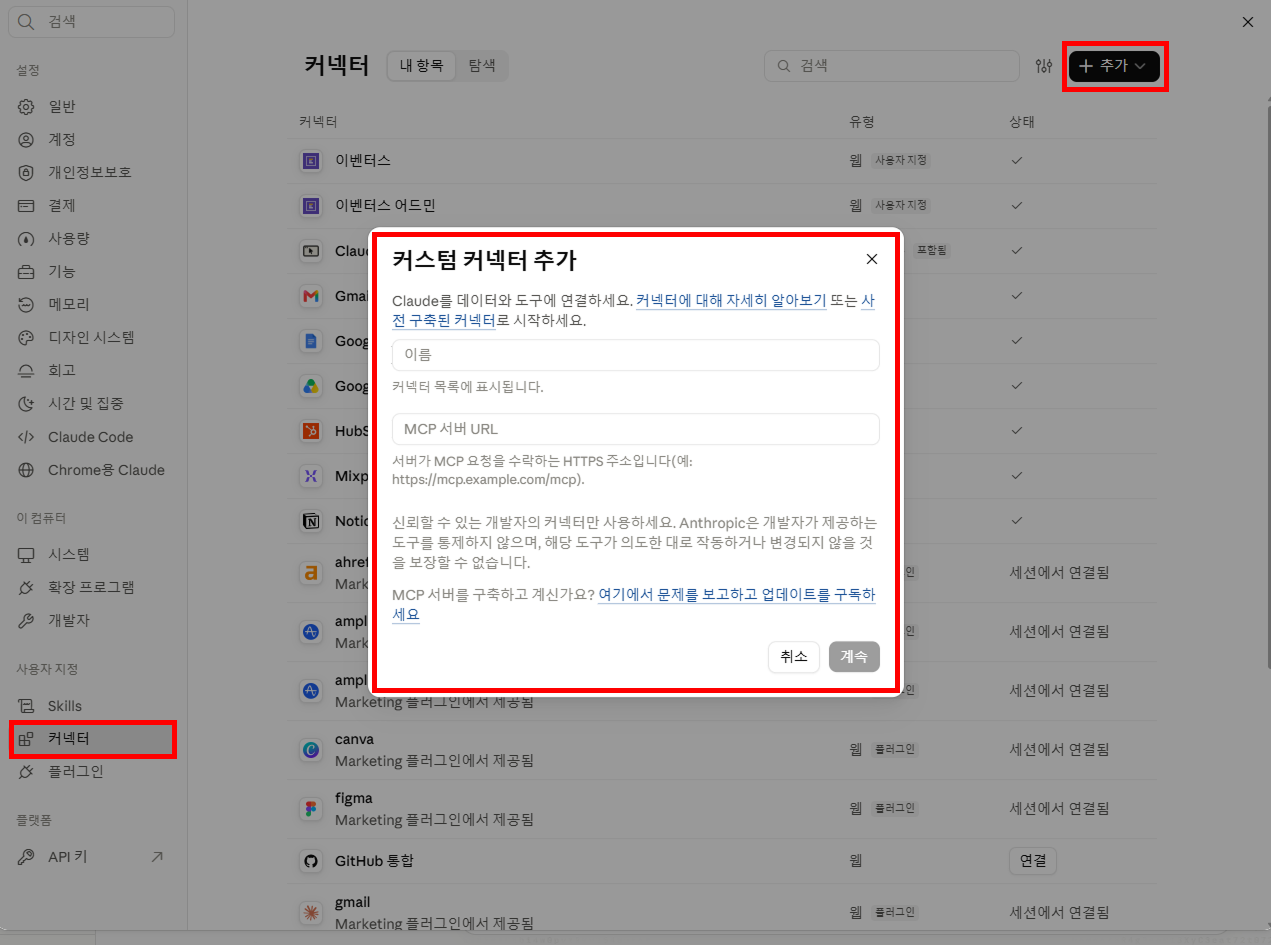
Task: Open 플러그인 plugins page
Action: click(x=92, y=772)
